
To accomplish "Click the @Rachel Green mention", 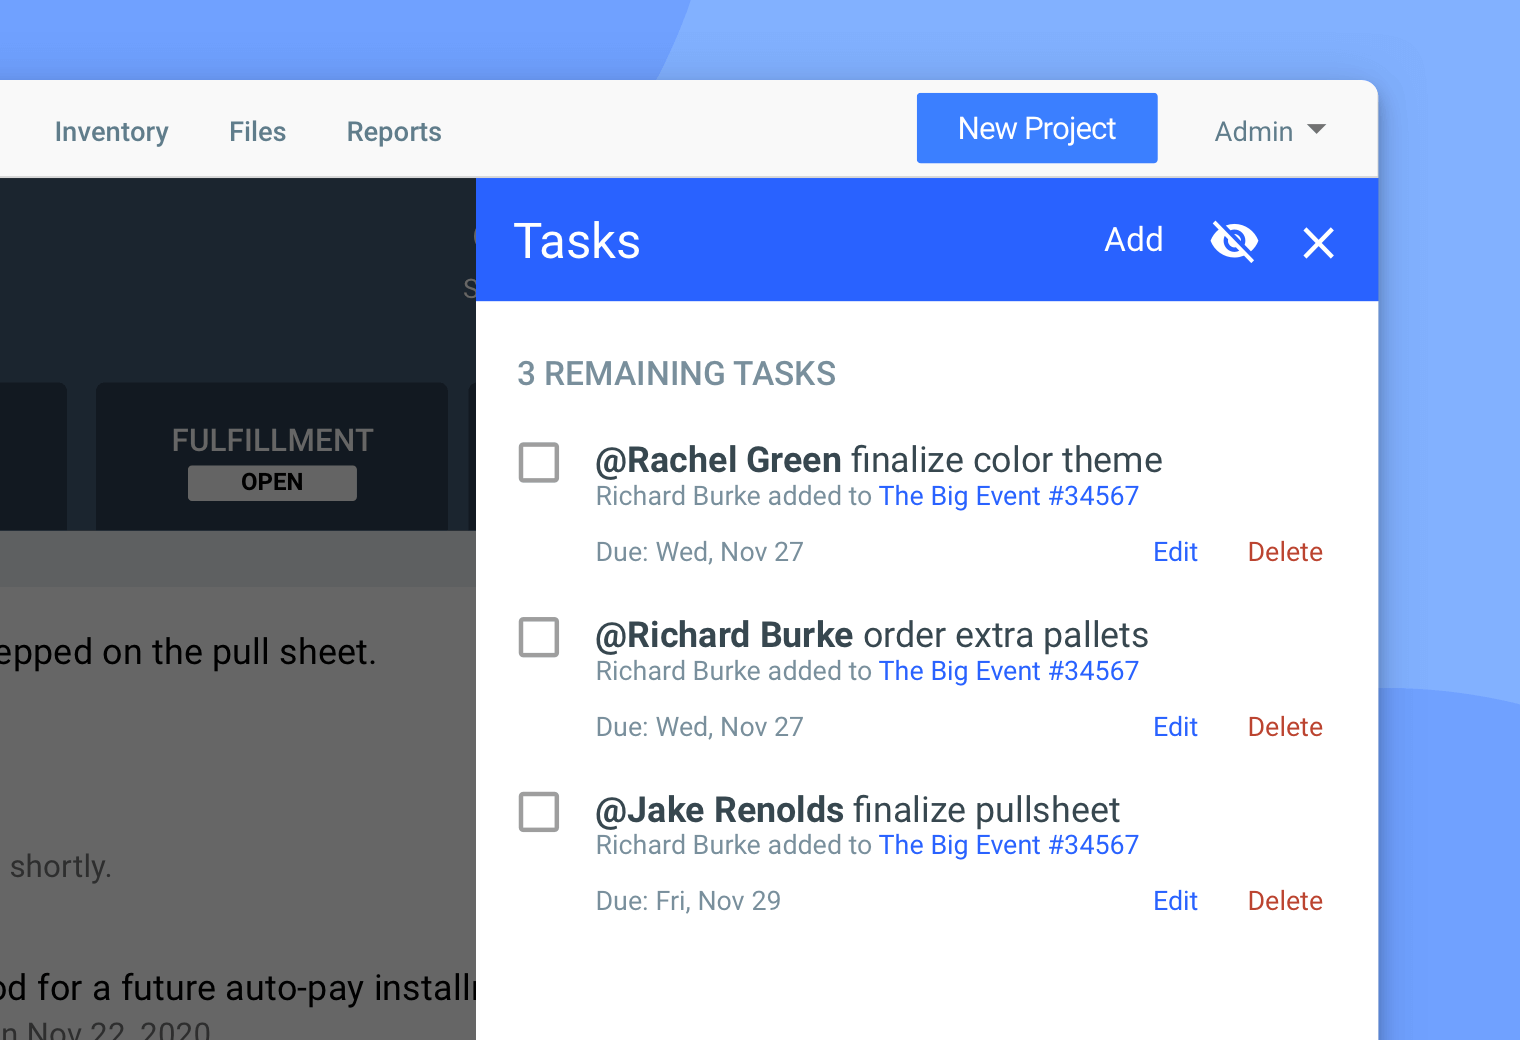I will (718, 460).
